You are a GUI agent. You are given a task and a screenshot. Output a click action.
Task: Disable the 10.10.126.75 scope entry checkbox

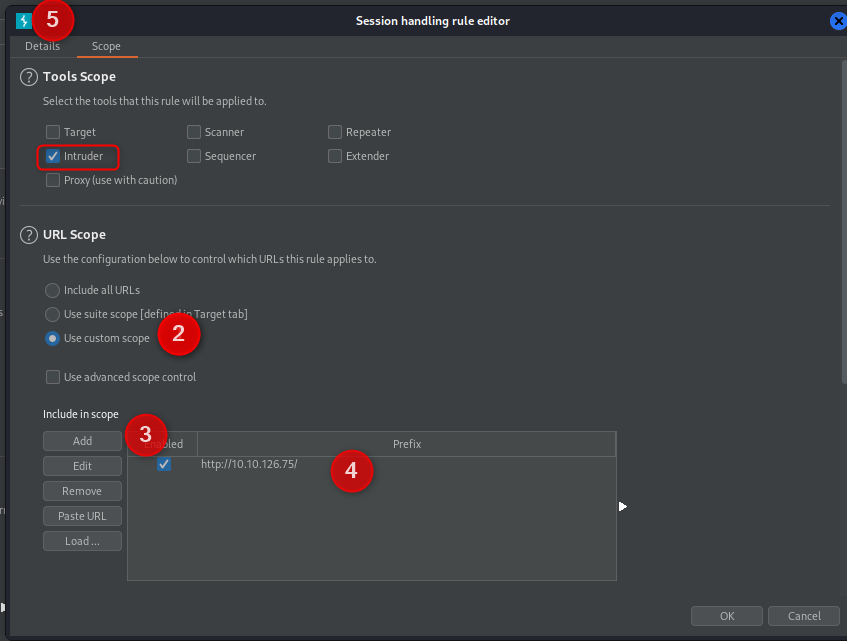164,464
